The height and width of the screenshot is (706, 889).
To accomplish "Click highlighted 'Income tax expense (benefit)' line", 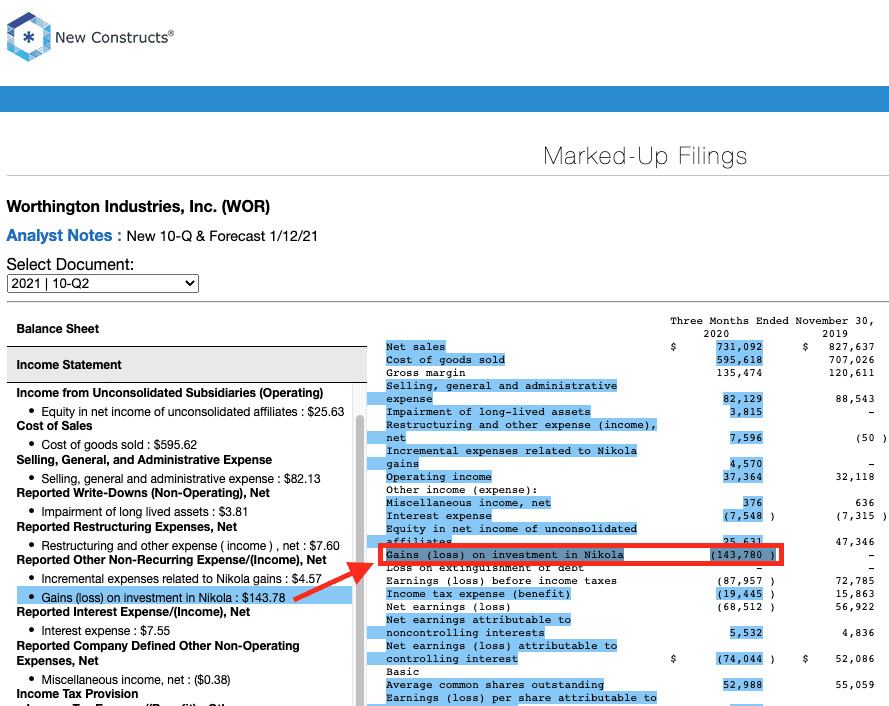I will click(x=478, y=594).
